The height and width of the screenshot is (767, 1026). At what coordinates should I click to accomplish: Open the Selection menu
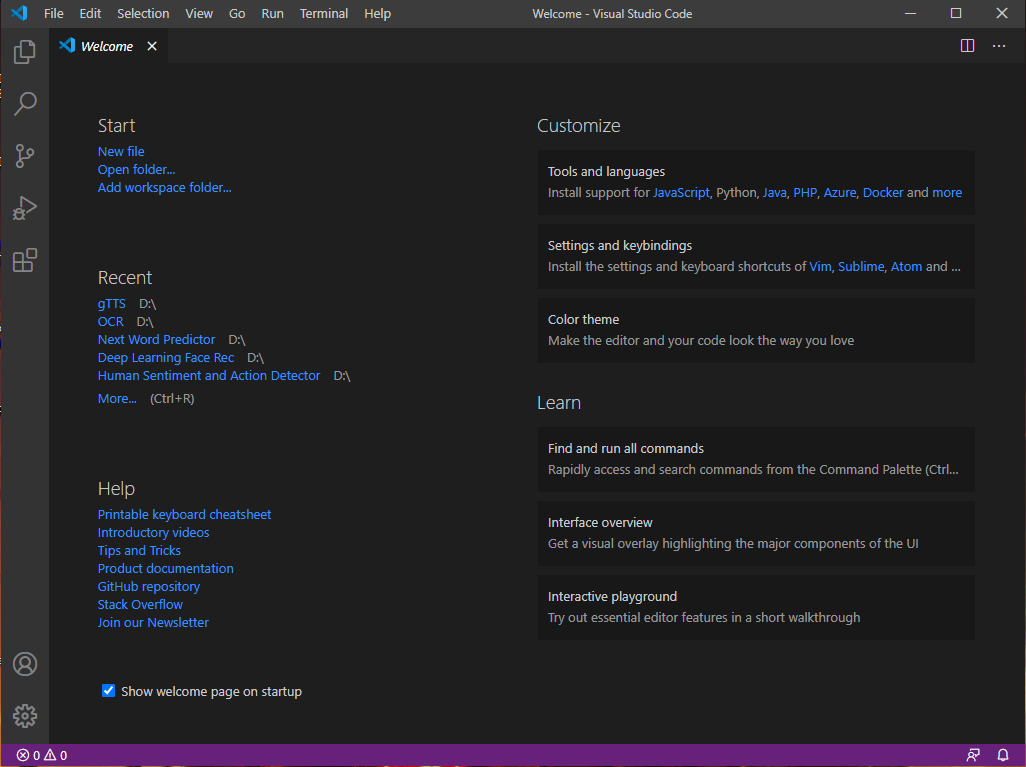pyautogui.click(x=143, y=14)
